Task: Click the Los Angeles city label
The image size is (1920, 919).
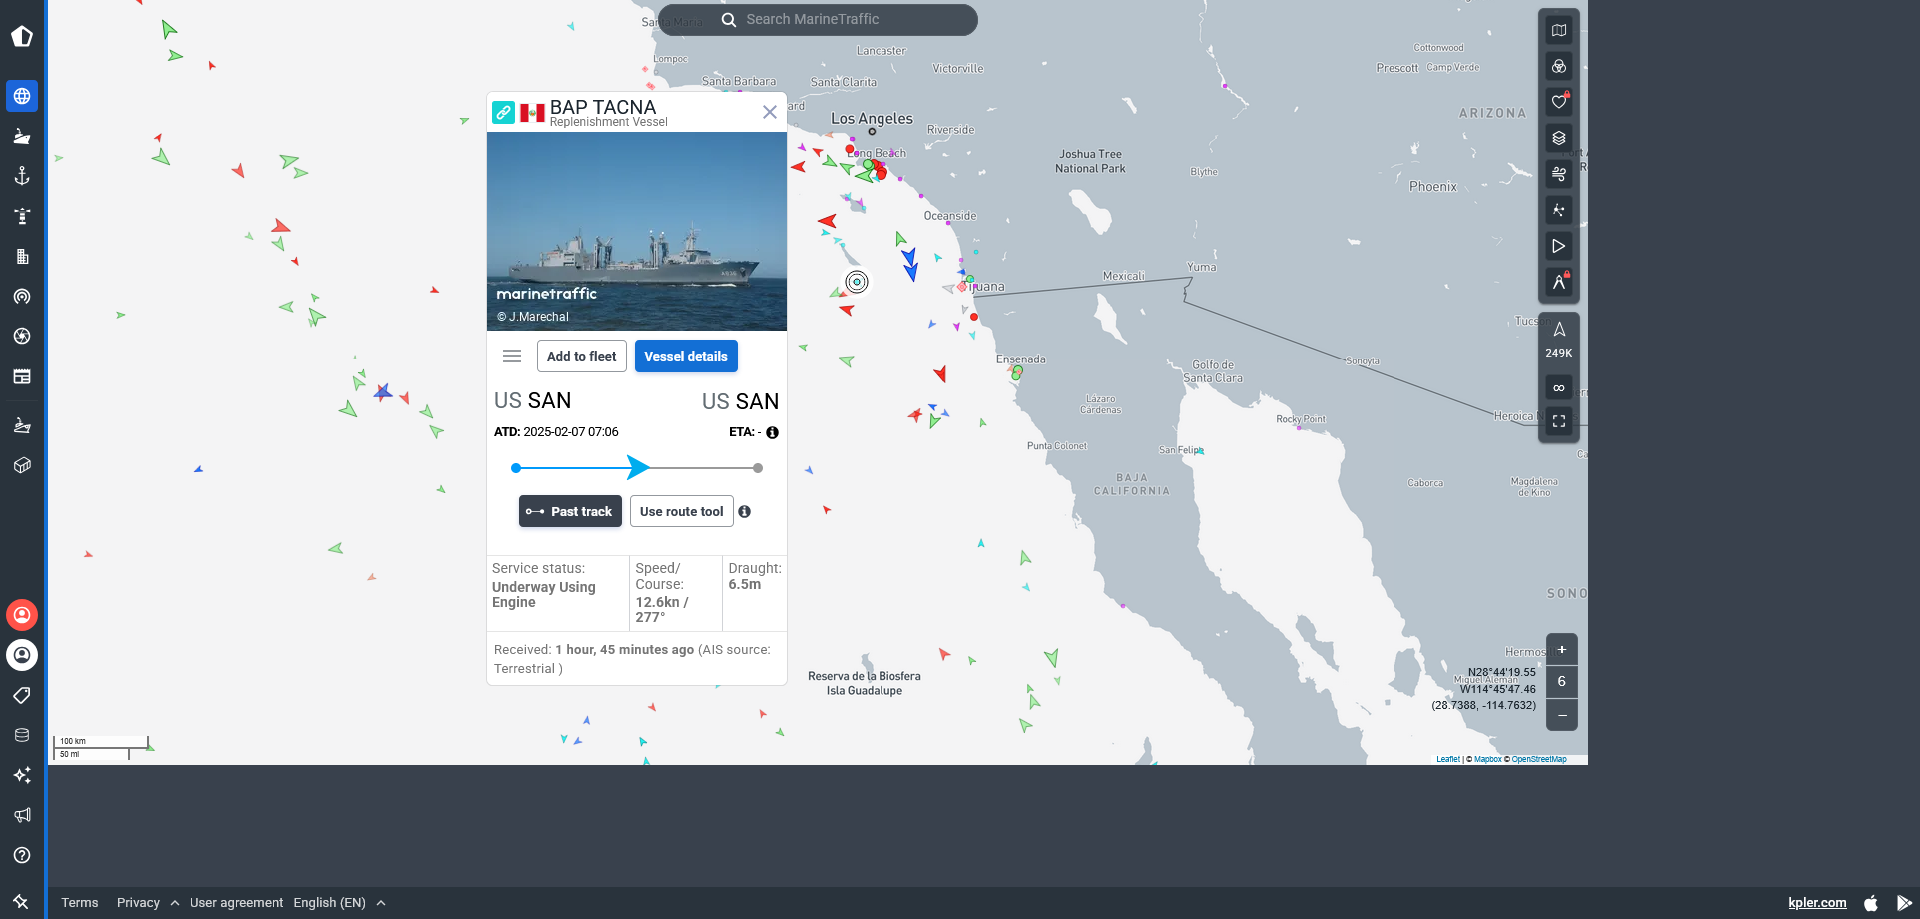Action: 872,118
